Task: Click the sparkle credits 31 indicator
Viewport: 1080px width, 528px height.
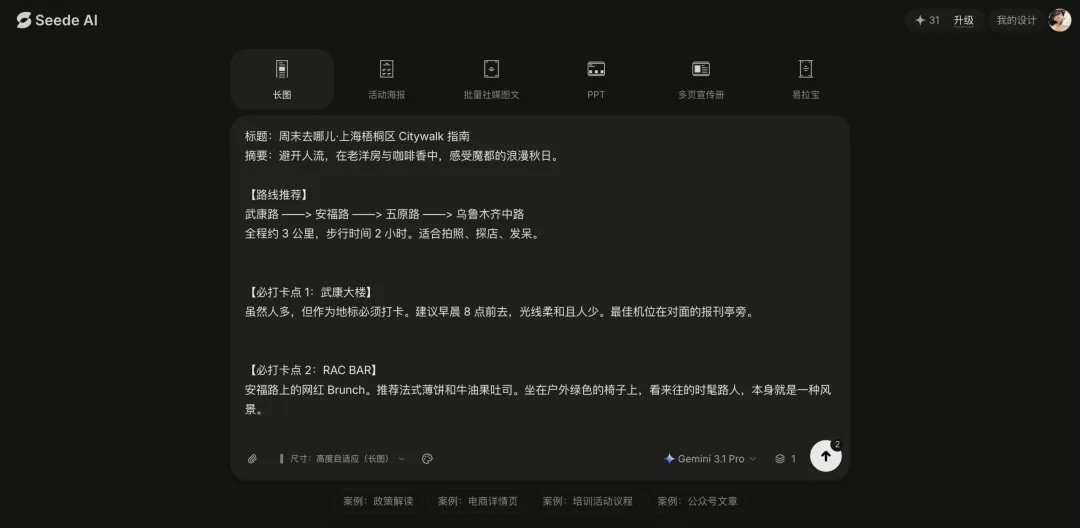Action: (926, 21)
